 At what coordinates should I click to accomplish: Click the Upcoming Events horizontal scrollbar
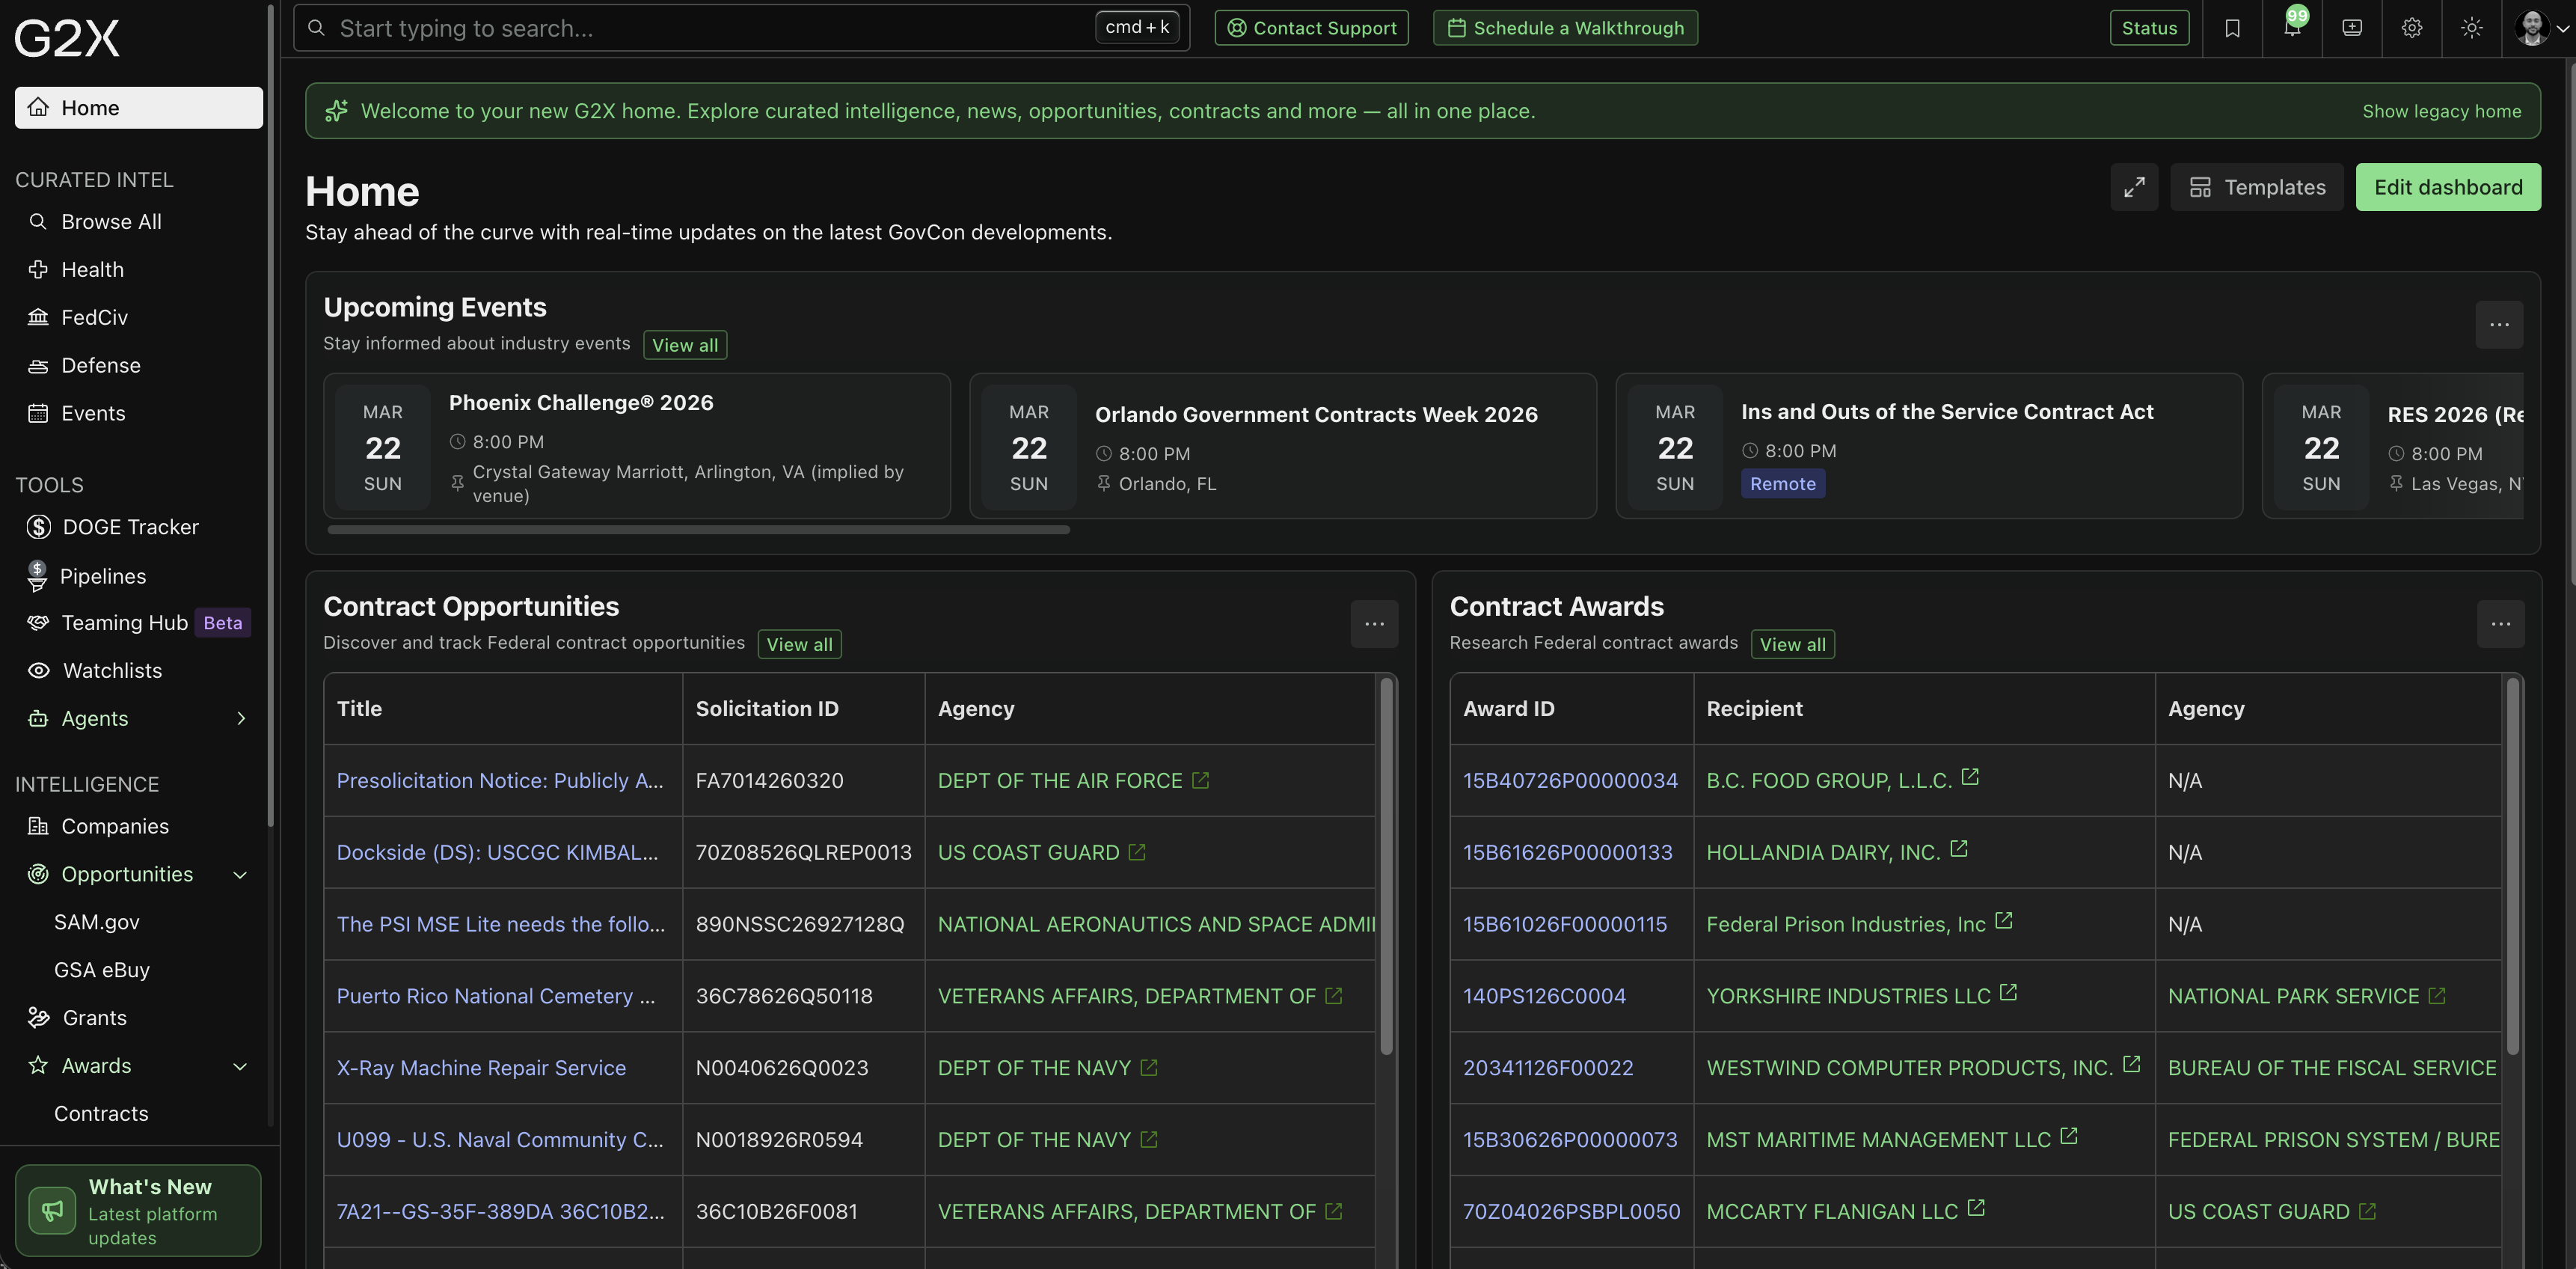(698, 530)
